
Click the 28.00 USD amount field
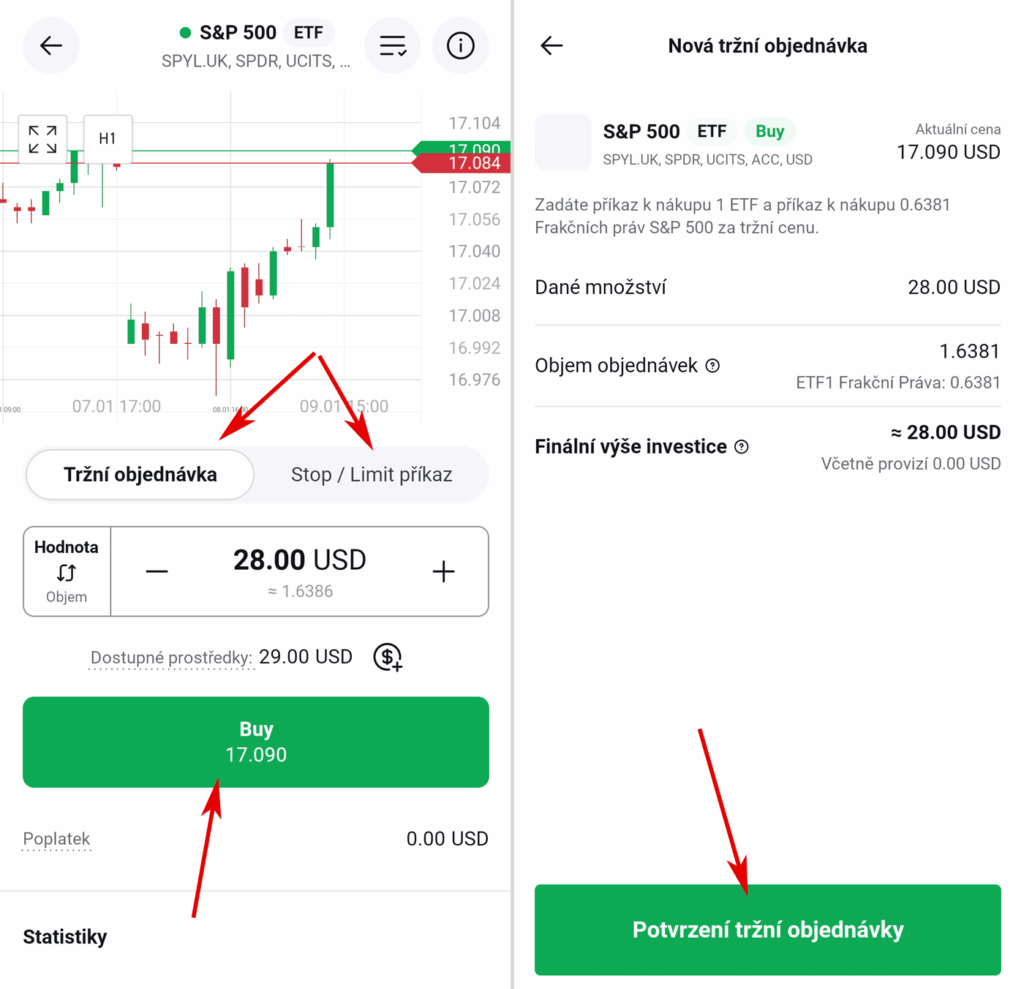click(299, 561)
